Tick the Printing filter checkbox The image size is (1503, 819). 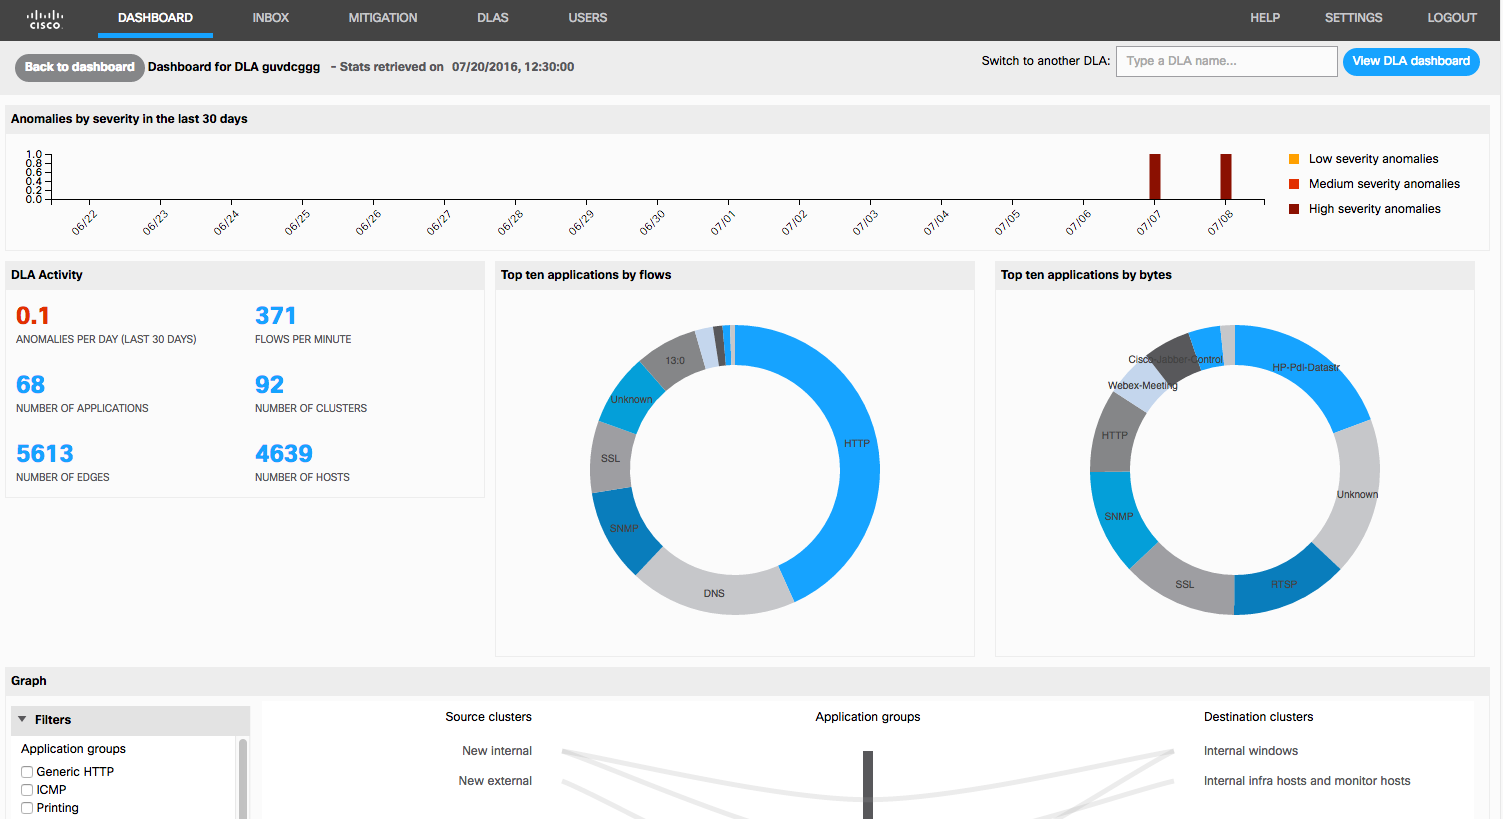(27, 808)
